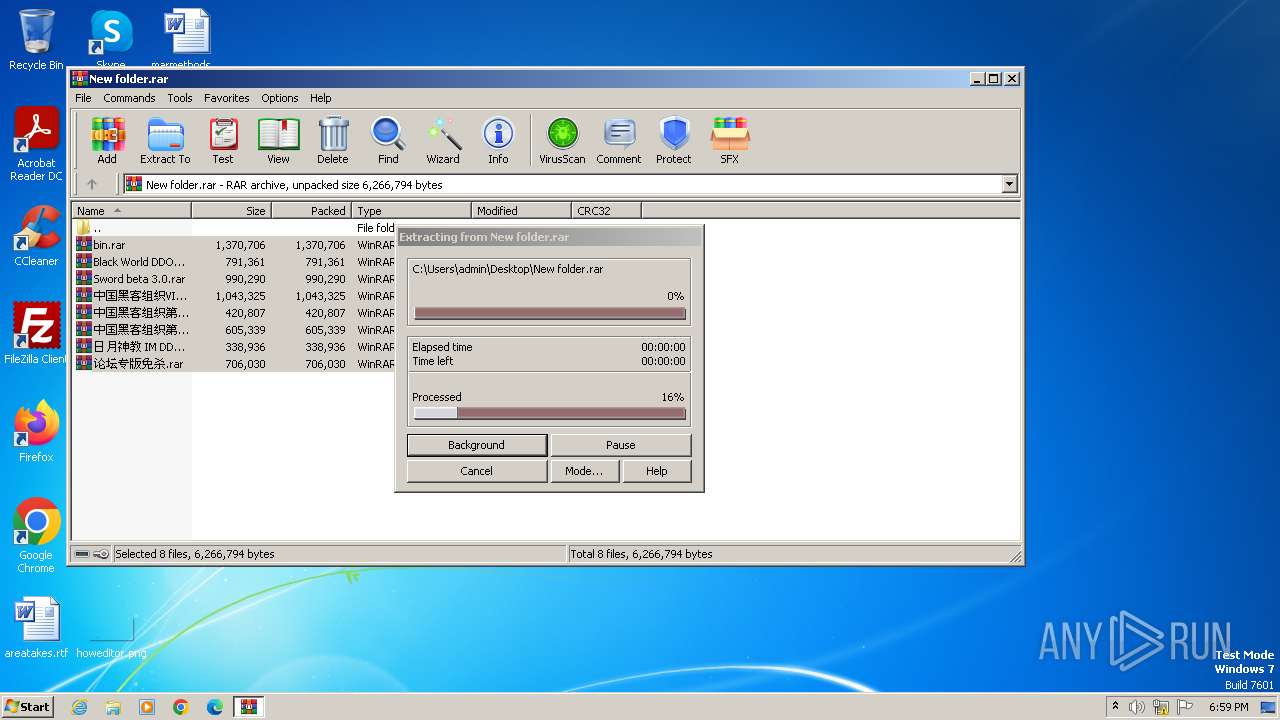The height and width of the screenshot is (720, 1280).
Task: Click the volume speaker tray icon
Action: coord(1137,707)
